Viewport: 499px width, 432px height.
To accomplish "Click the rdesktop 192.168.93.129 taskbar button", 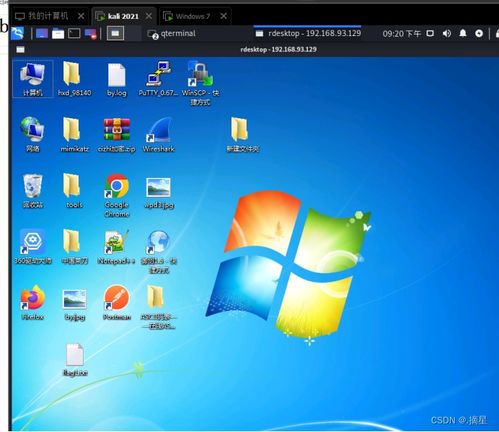I will pyautogui.click(x=308, y=34).
